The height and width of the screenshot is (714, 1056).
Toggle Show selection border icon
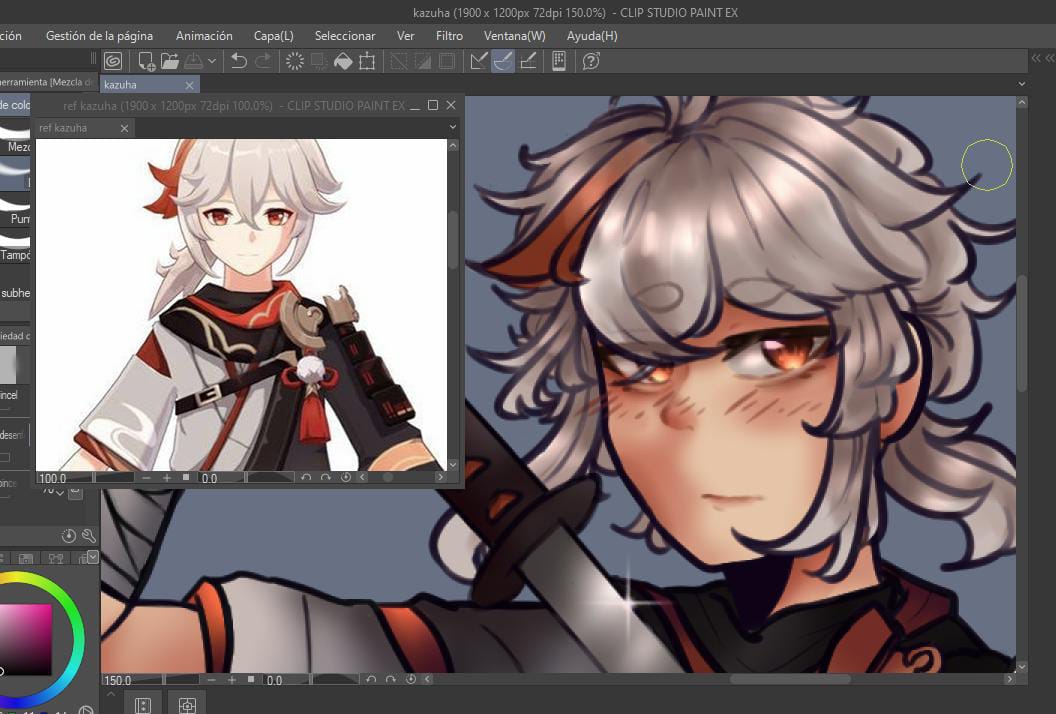pyautogui.click(x=447, y=61)
